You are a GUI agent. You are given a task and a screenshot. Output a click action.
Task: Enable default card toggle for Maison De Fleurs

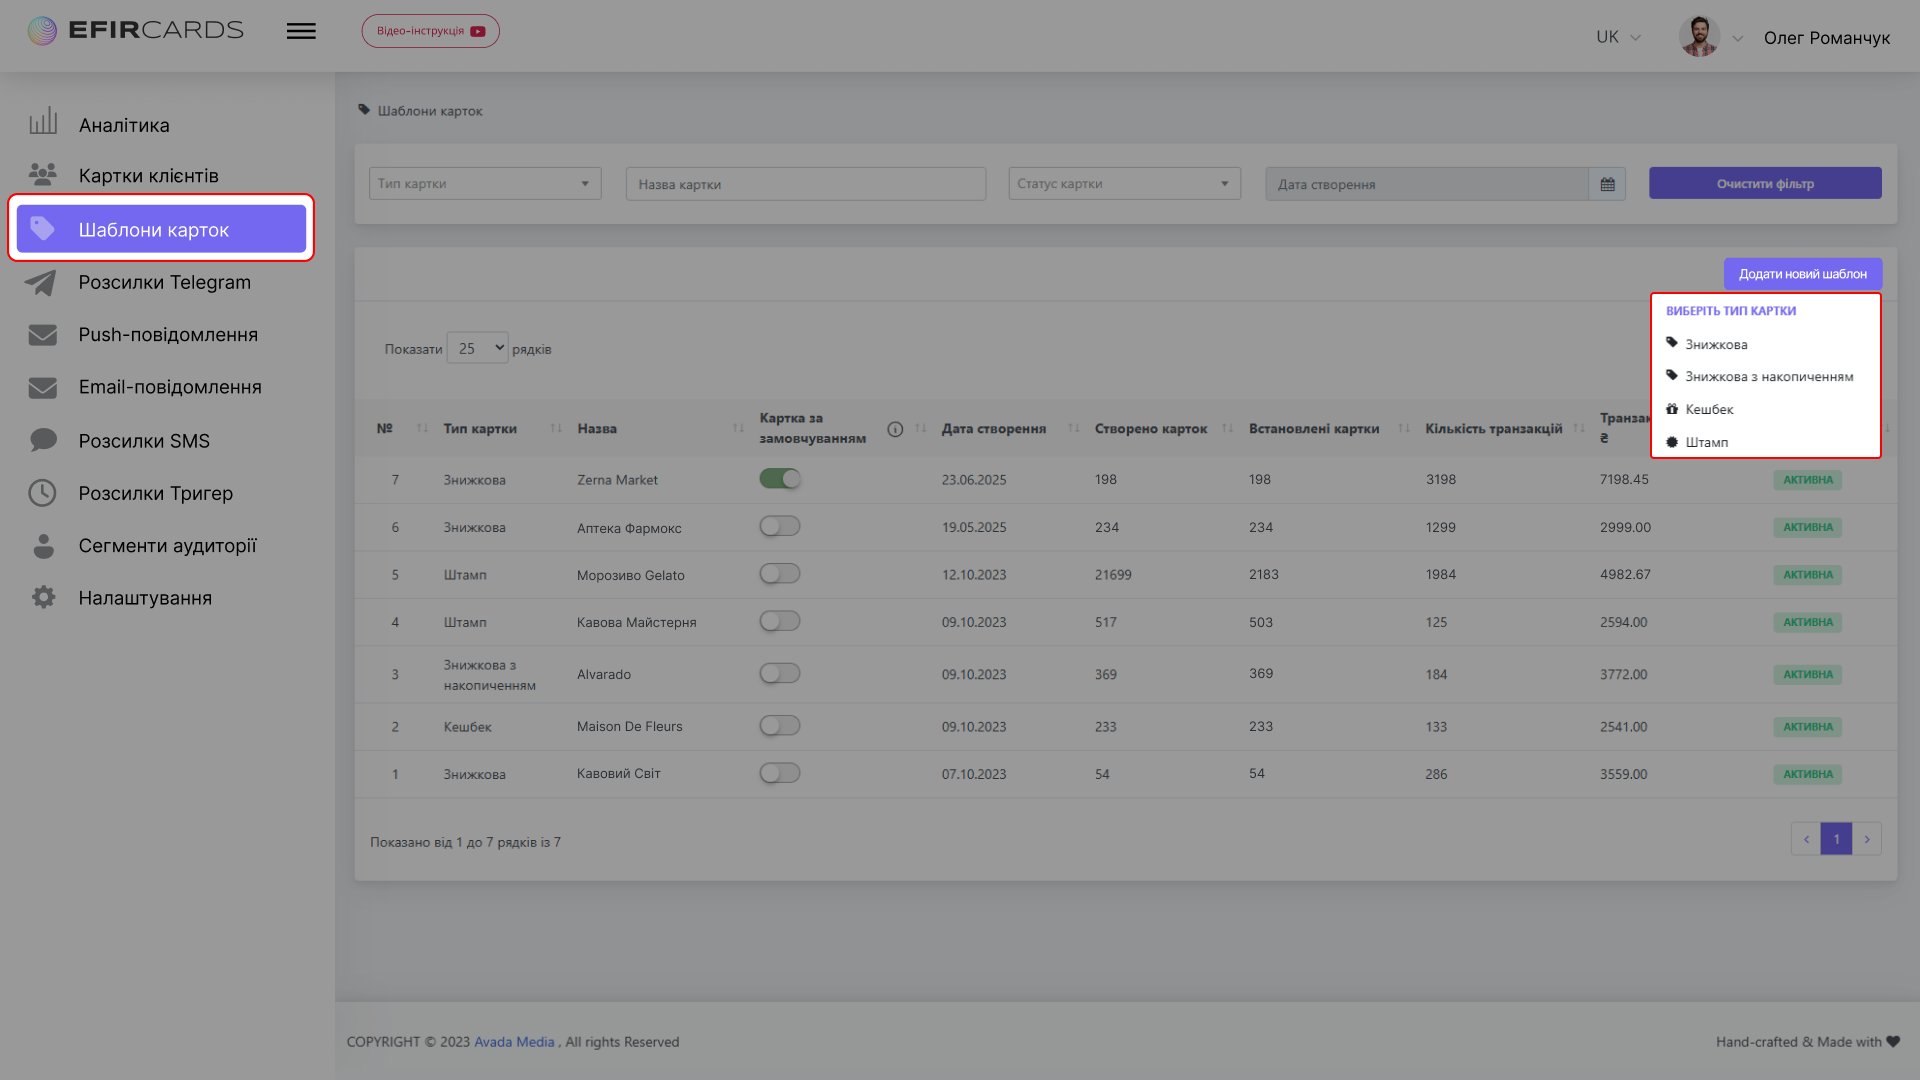point(780,726)
